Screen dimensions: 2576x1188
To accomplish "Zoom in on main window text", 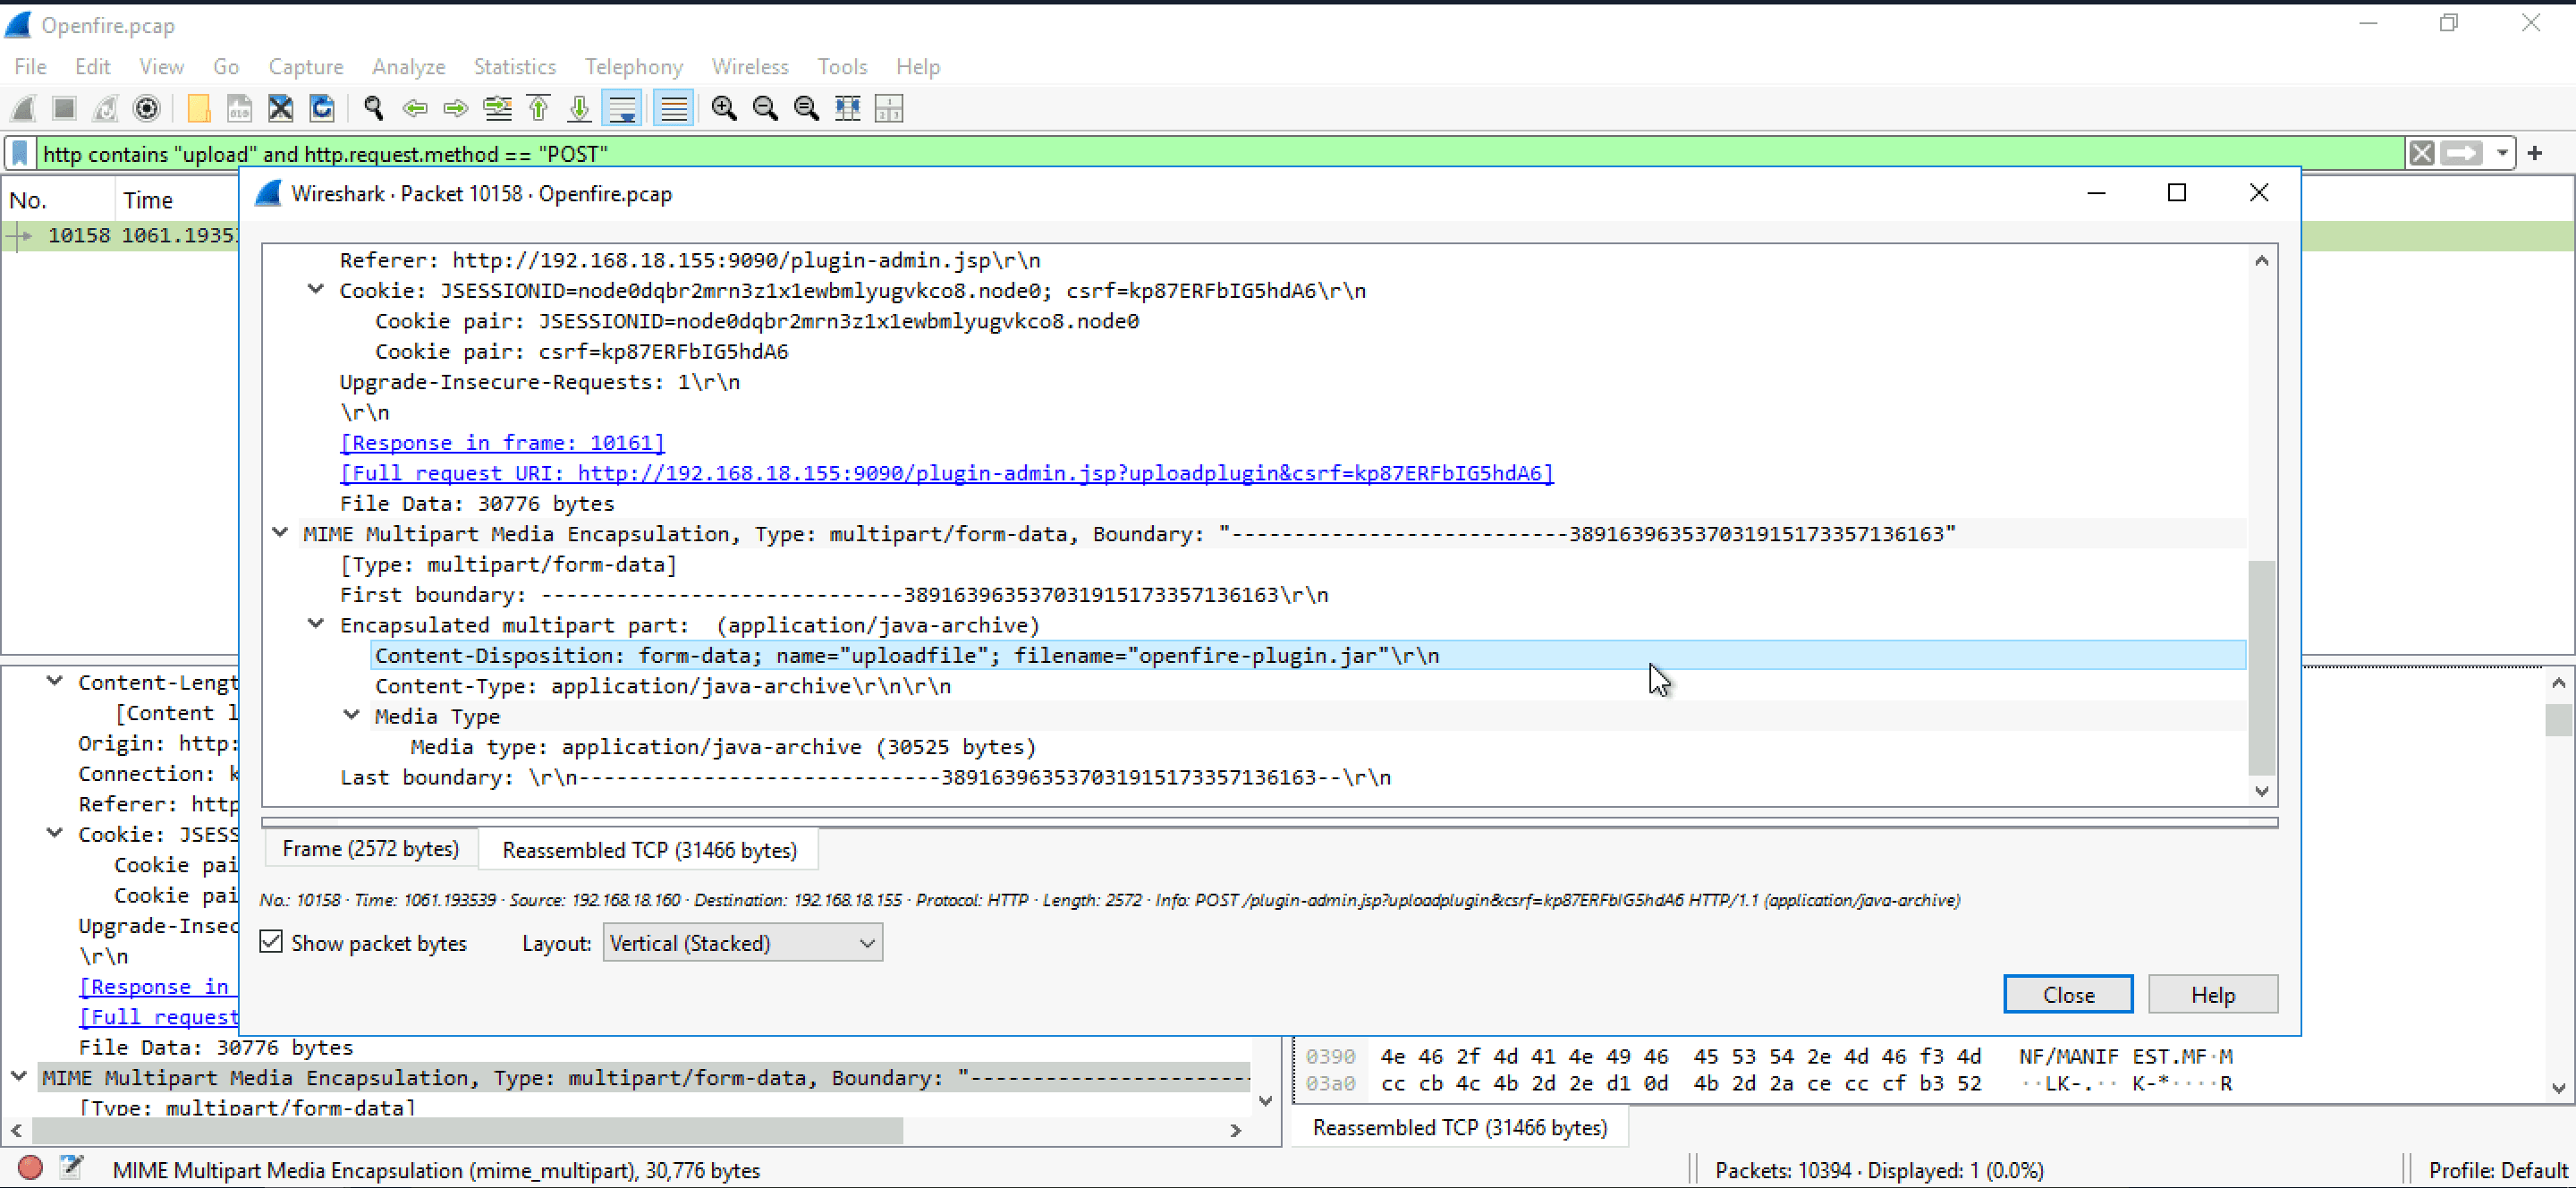I will (724, 108).
